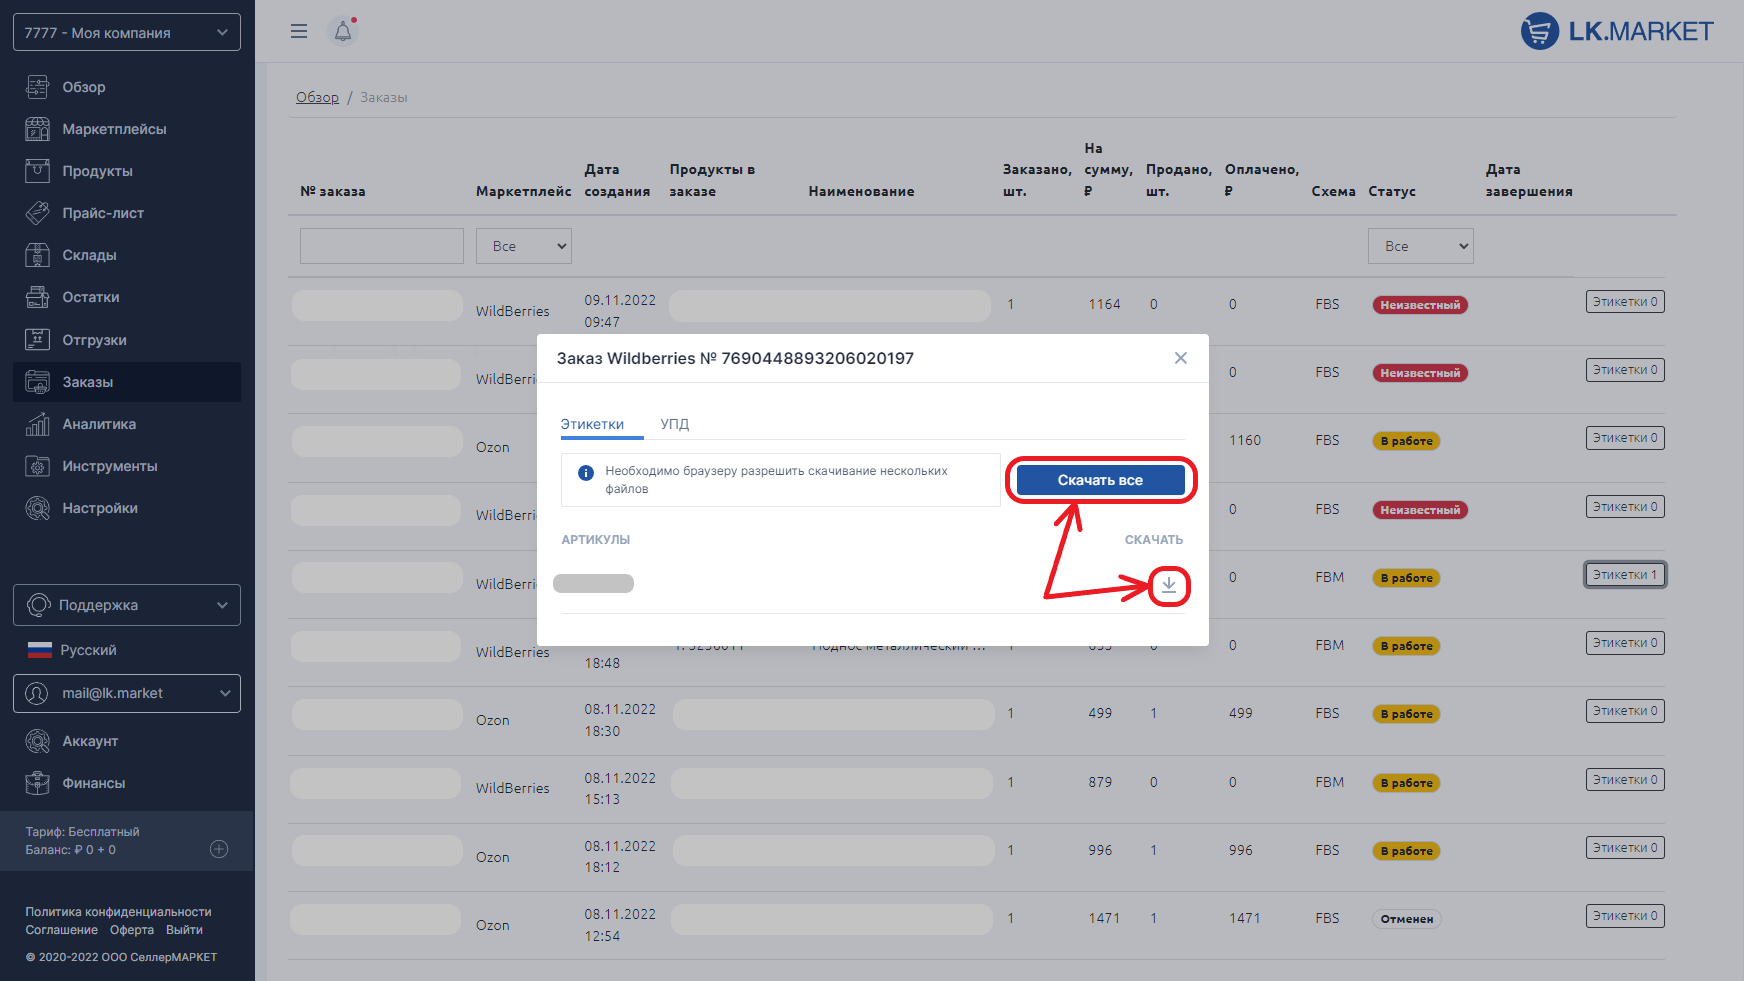Switch to the УПД tab
Viewport: 1744px width, 981px height.
(x=675, y=424)
